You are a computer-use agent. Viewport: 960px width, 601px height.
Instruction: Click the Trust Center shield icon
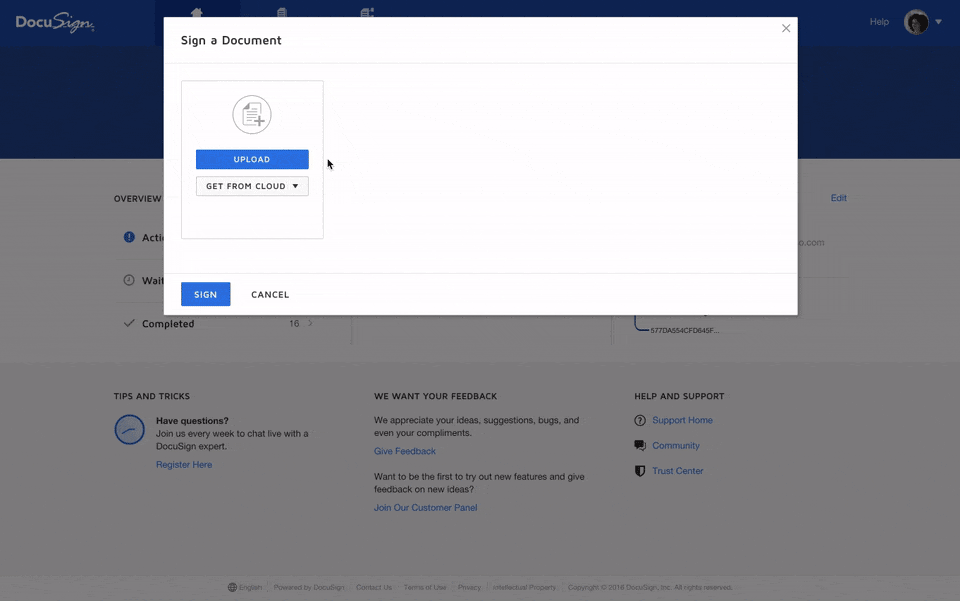coord(640,471)
